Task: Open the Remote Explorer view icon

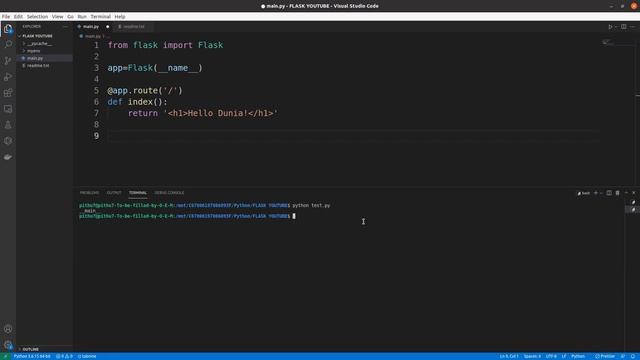Action: (8, 109)
